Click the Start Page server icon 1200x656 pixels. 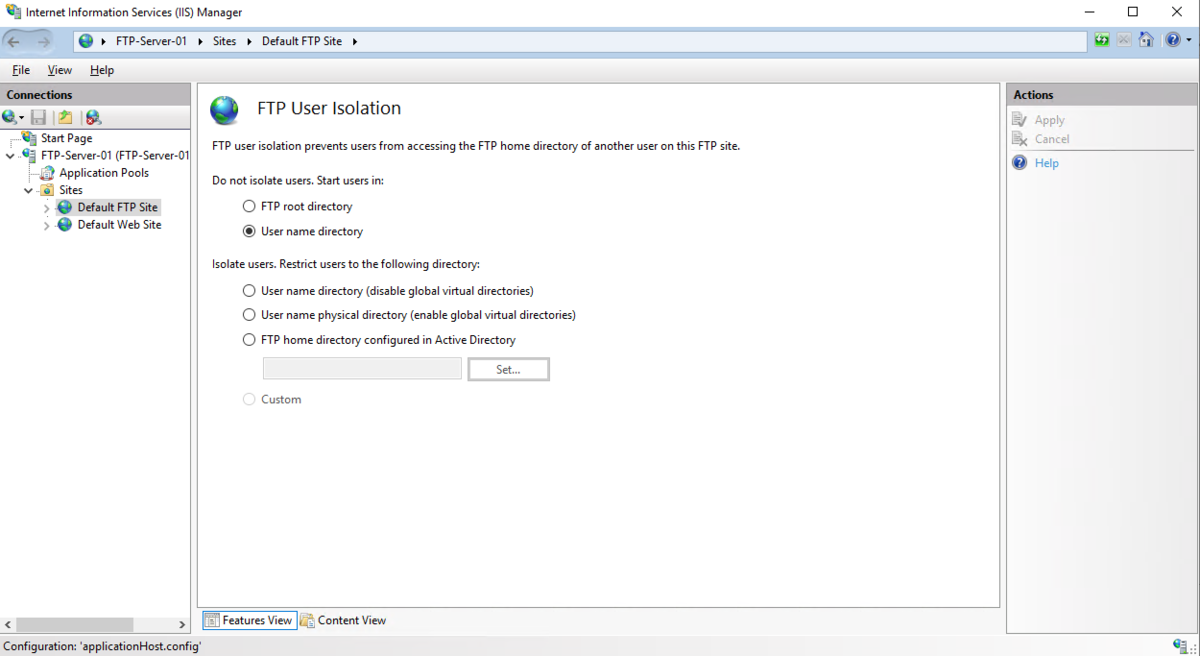pyautogui.click(x=30, y=138)
